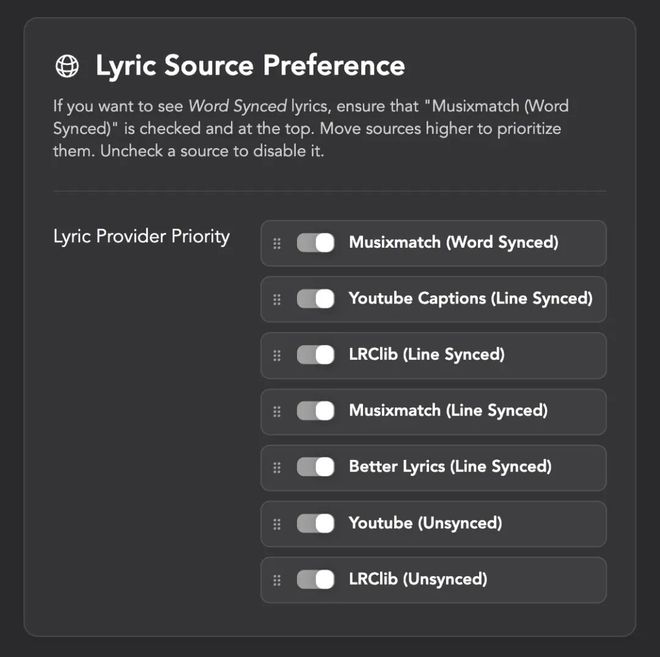Click the Lyric Source Preference heading

click(x=250, y=66)
